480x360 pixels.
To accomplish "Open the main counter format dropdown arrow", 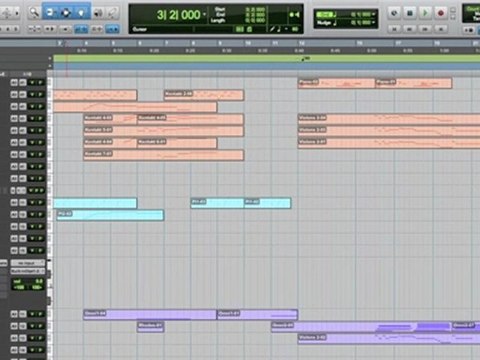I will 204,14.
